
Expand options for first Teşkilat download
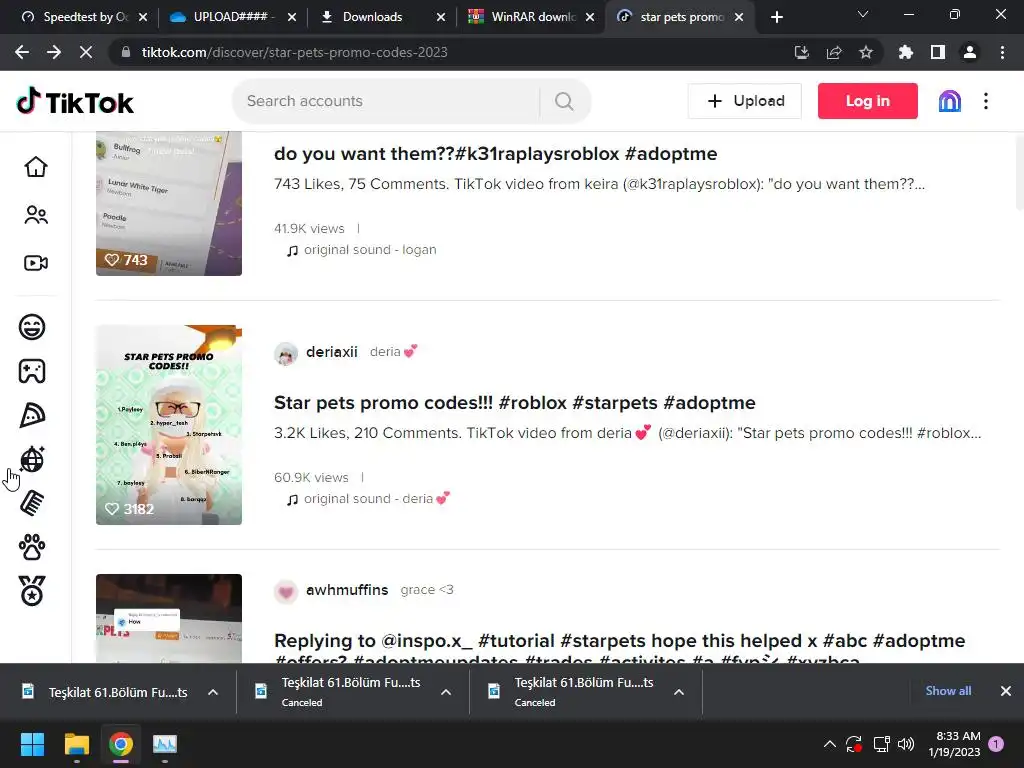213,692
